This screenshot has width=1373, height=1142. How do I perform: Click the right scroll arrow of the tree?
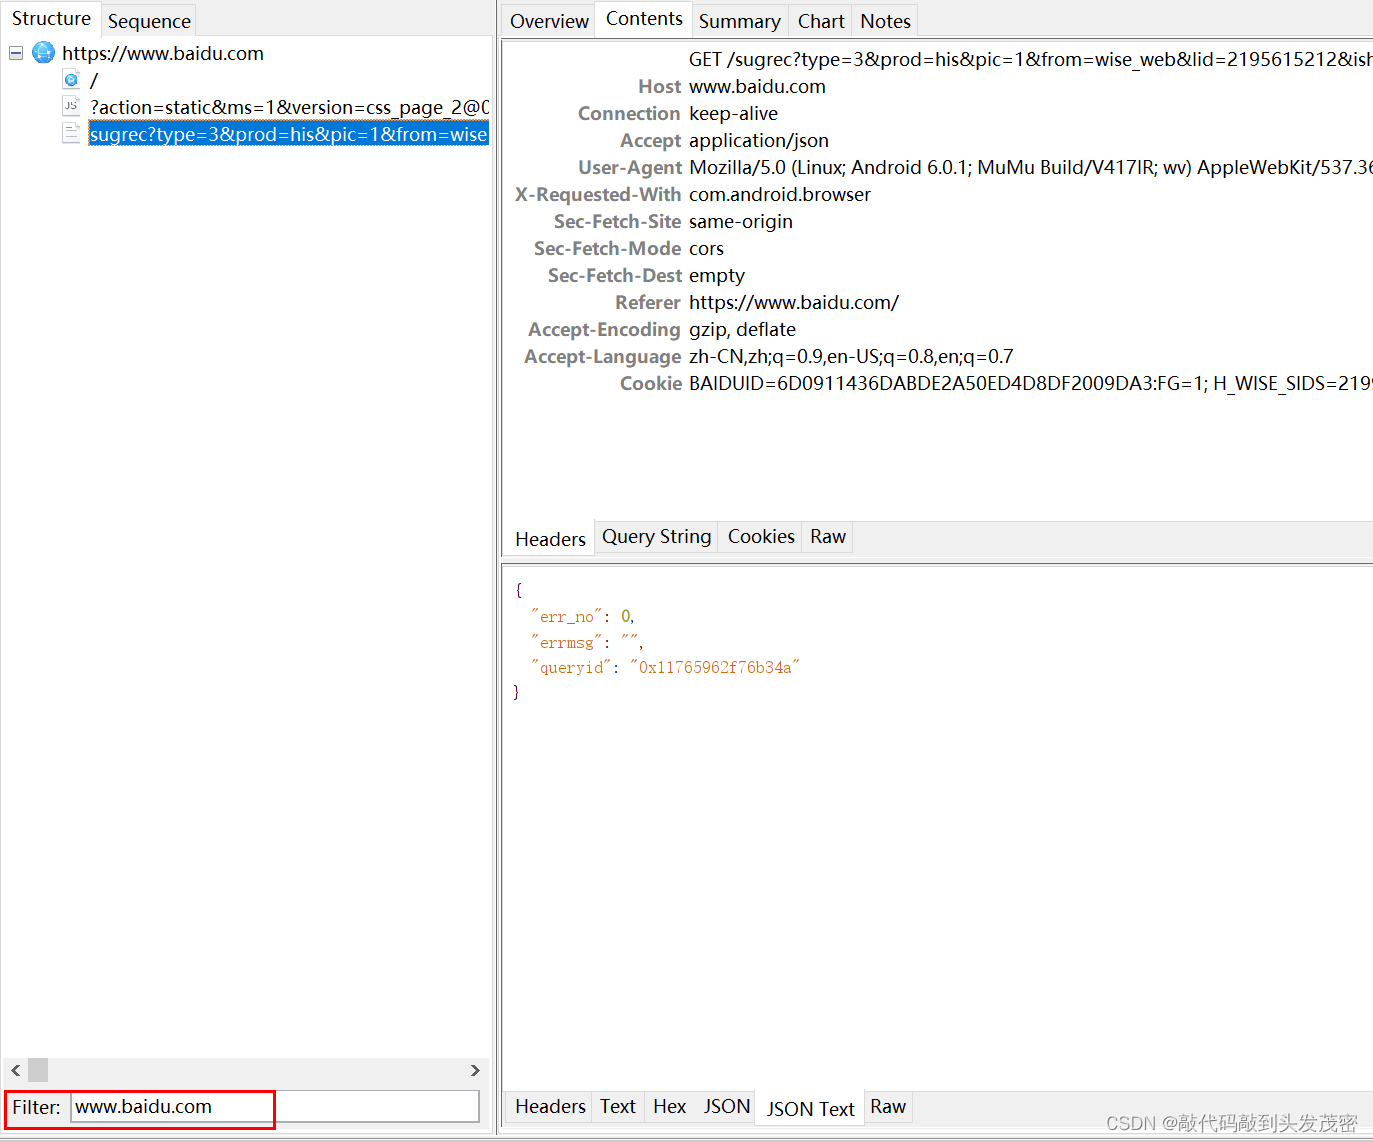(475, 1070)
